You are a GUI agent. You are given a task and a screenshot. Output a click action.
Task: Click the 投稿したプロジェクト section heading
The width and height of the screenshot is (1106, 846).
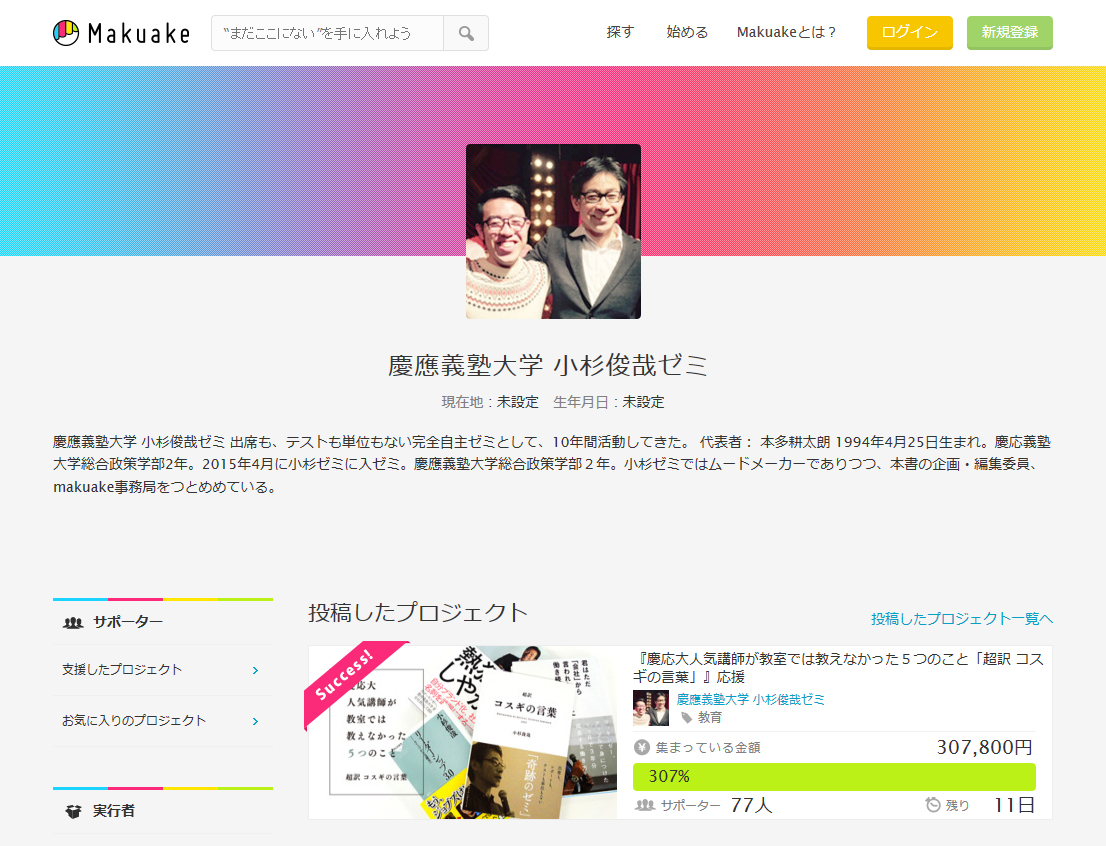coord(418,612)
